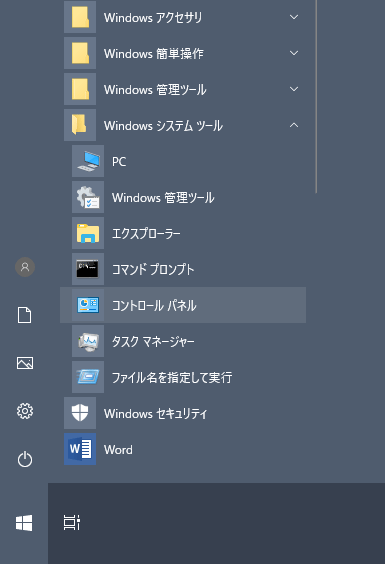
Task: Click the Windows 管理ツール gear icon
Action: (88, 197)
